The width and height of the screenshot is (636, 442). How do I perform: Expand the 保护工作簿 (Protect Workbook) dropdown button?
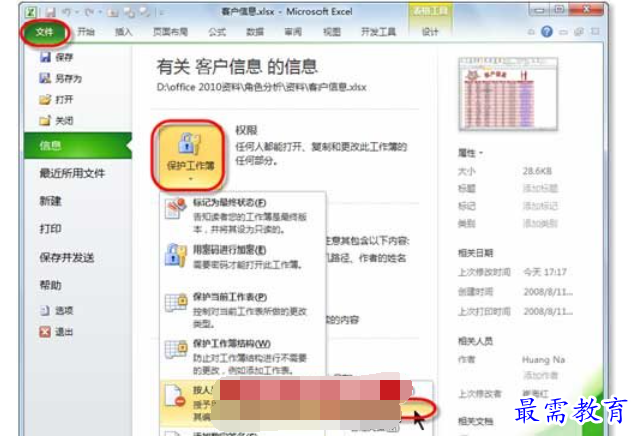coord(190,155)
